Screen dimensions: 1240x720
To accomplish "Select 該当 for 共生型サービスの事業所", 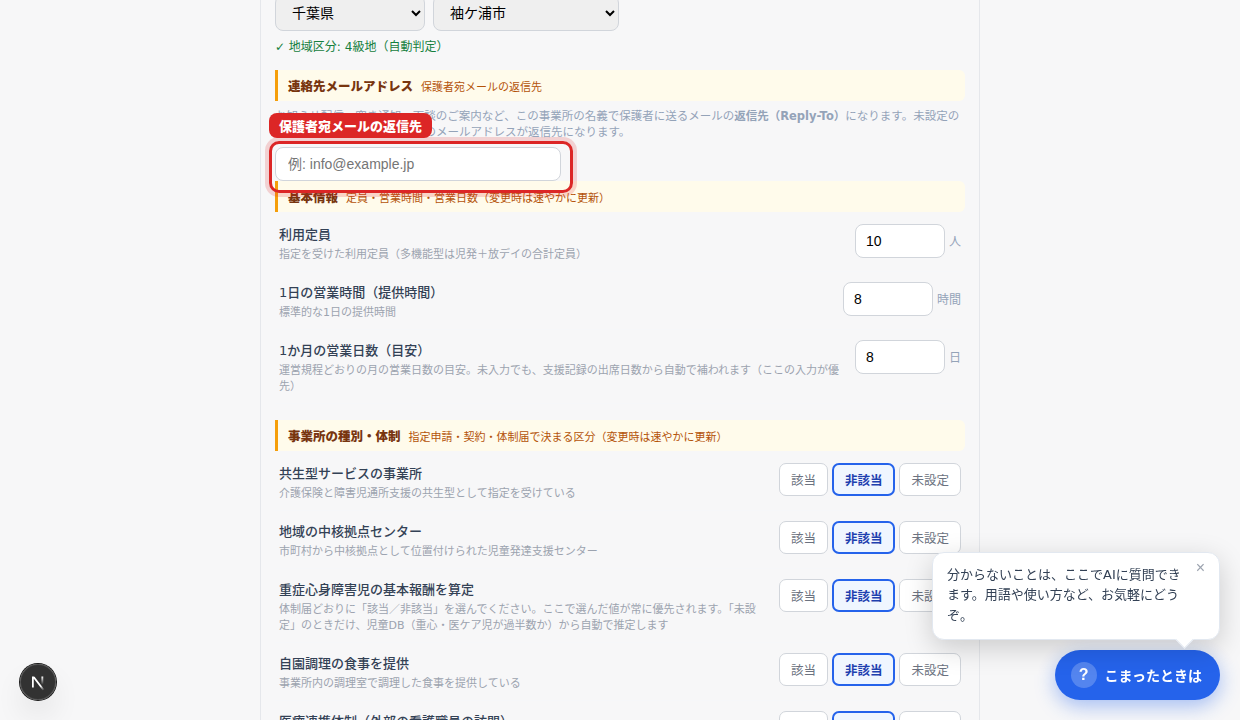I will tap(804, 480).
